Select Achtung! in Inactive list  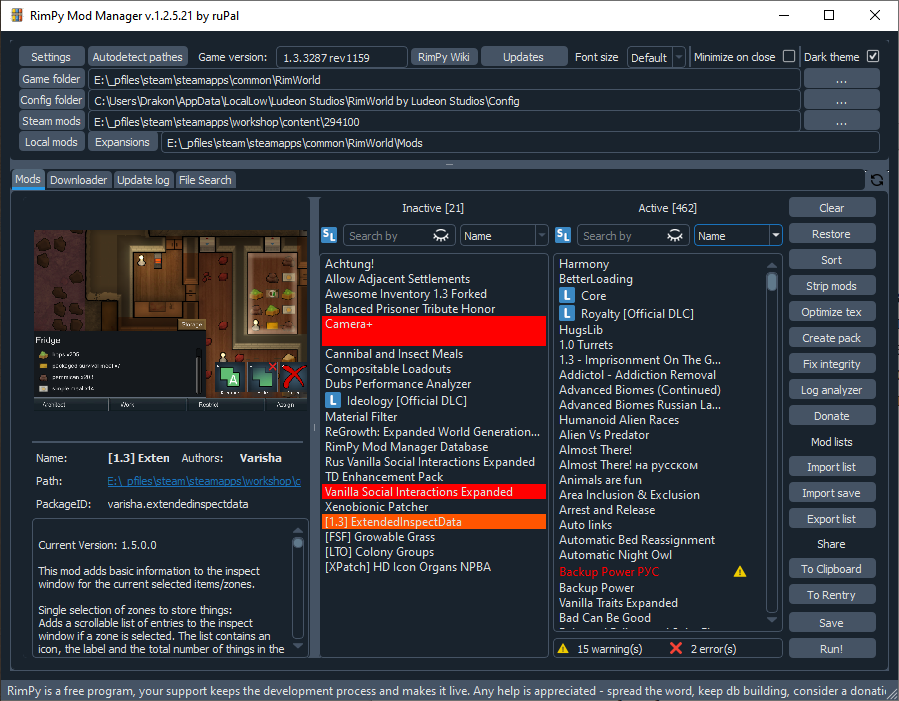(x=349, y=264)
